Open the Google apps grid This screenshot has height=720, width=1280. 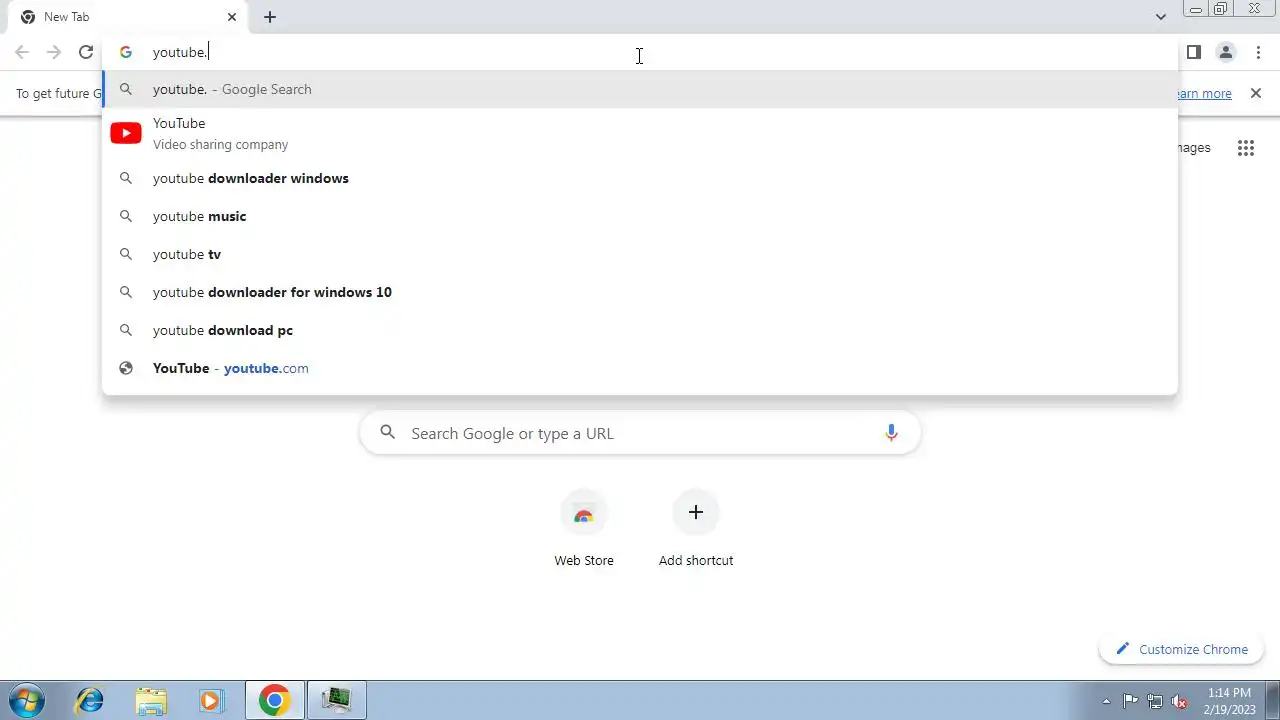[x=1246, y=148]
